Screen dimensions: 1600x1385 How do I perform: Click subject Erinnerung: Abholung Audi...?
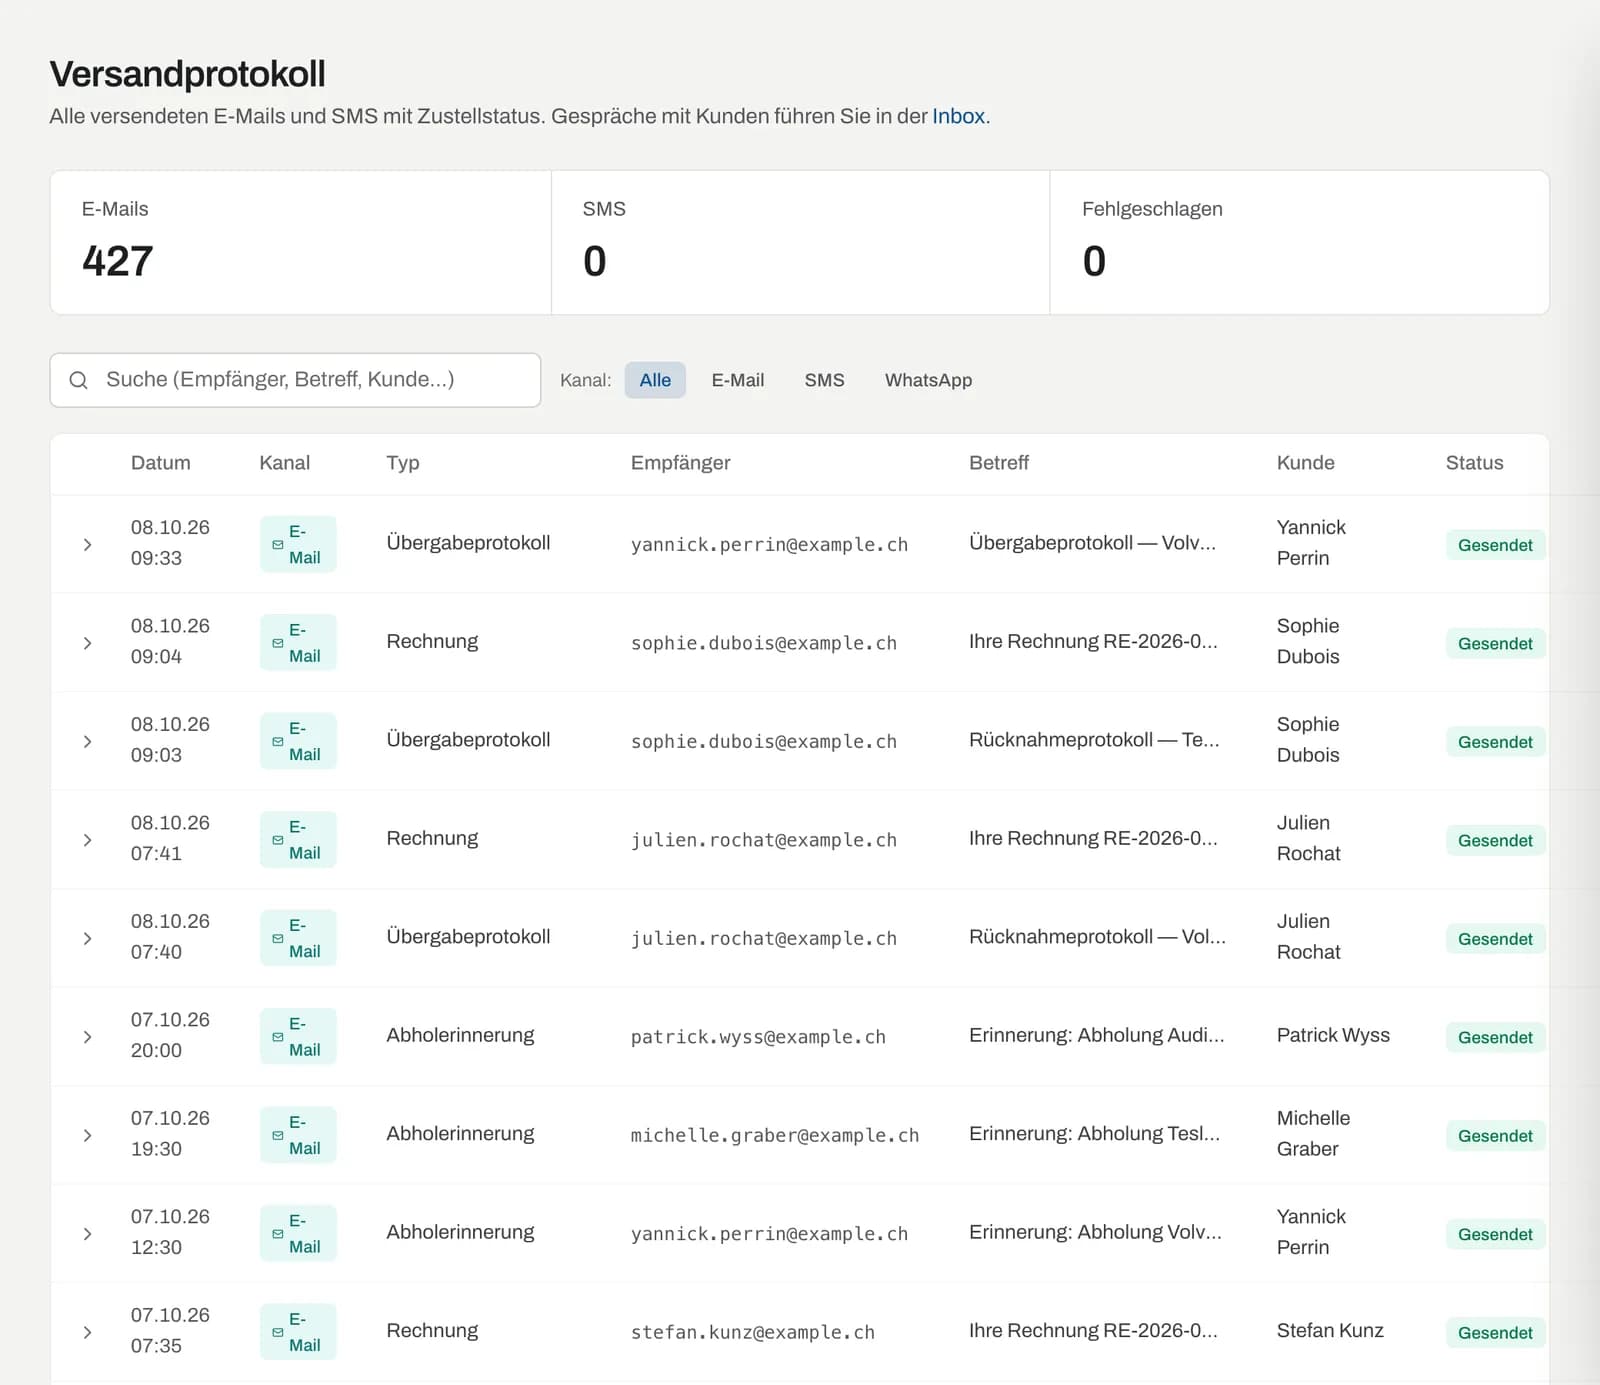(1096, 1035)
